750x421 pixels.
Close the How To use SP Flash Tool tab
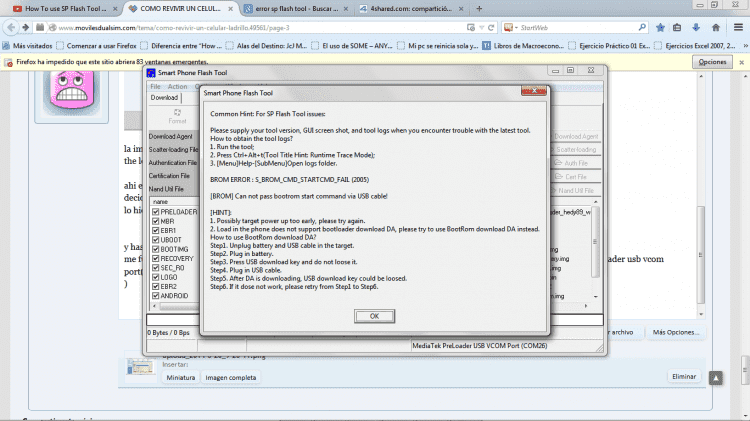115,9
